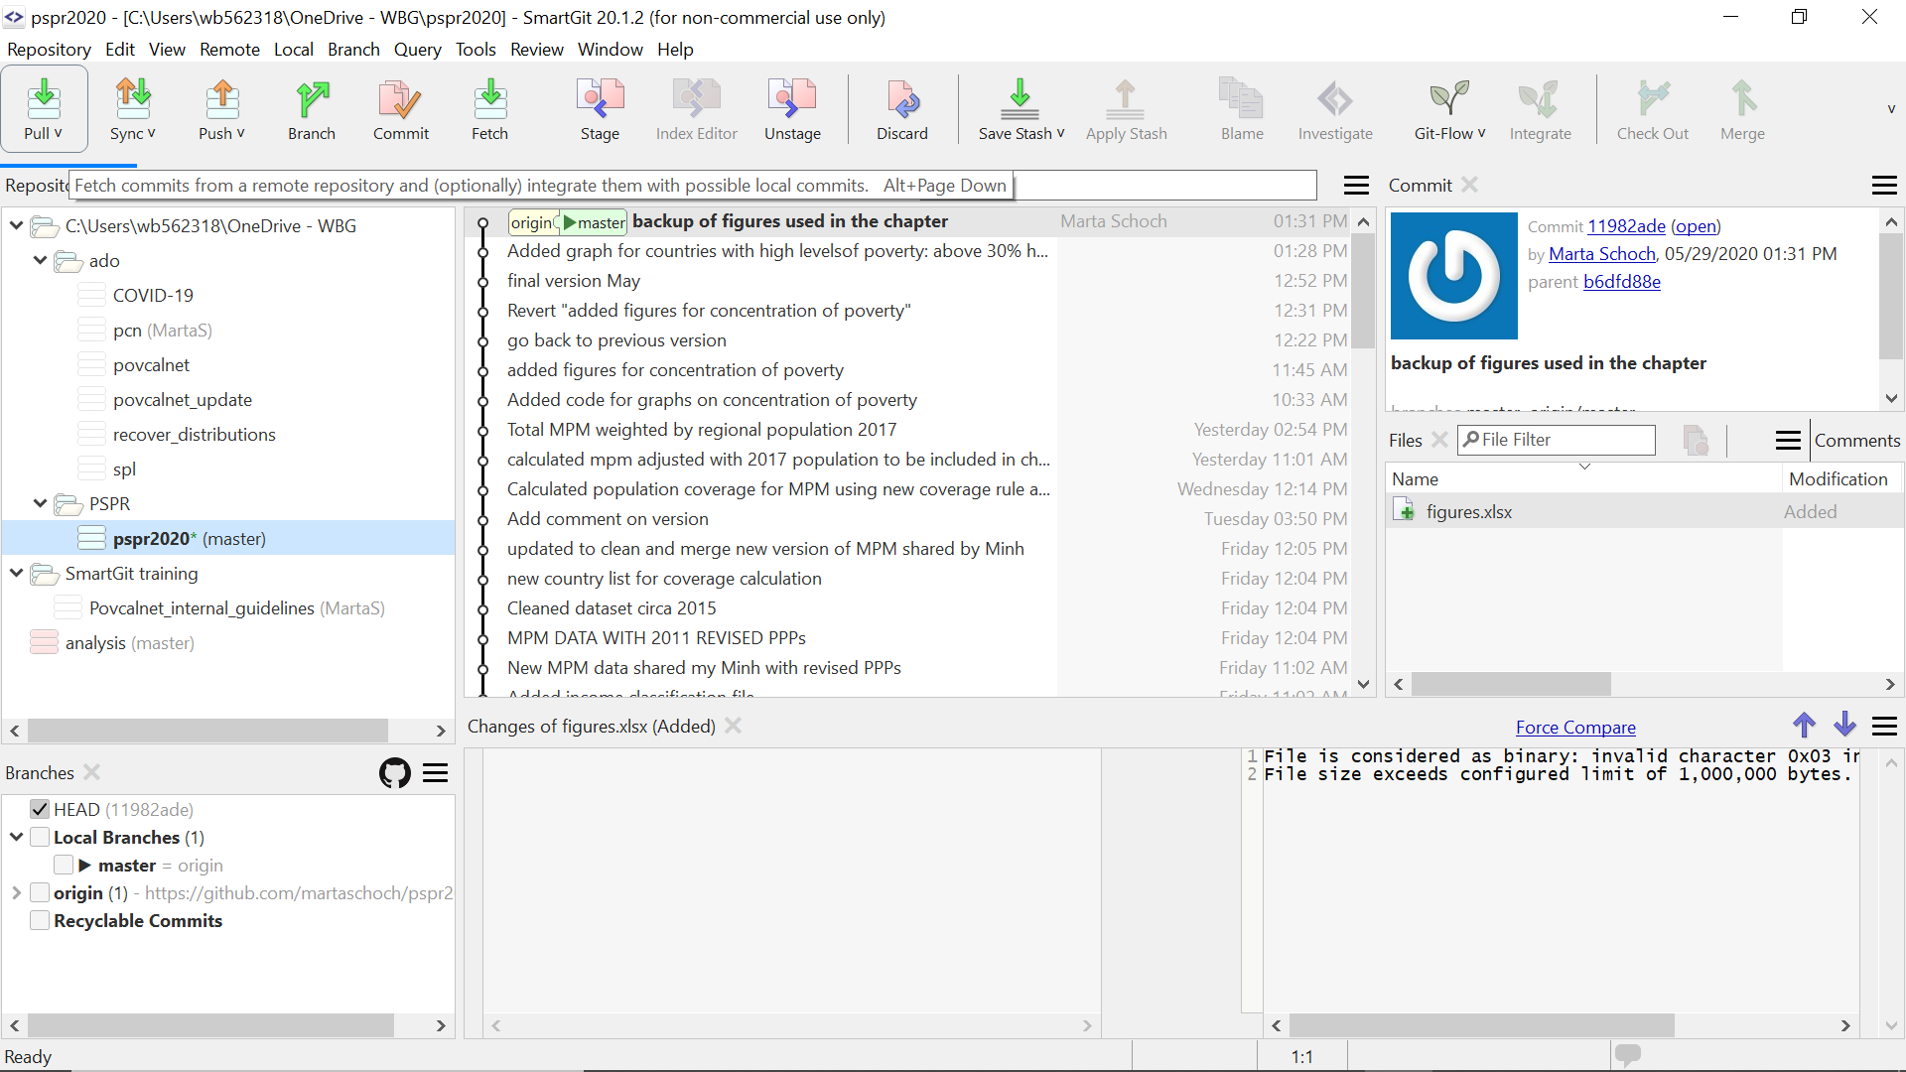Open the Query menu

417,49
